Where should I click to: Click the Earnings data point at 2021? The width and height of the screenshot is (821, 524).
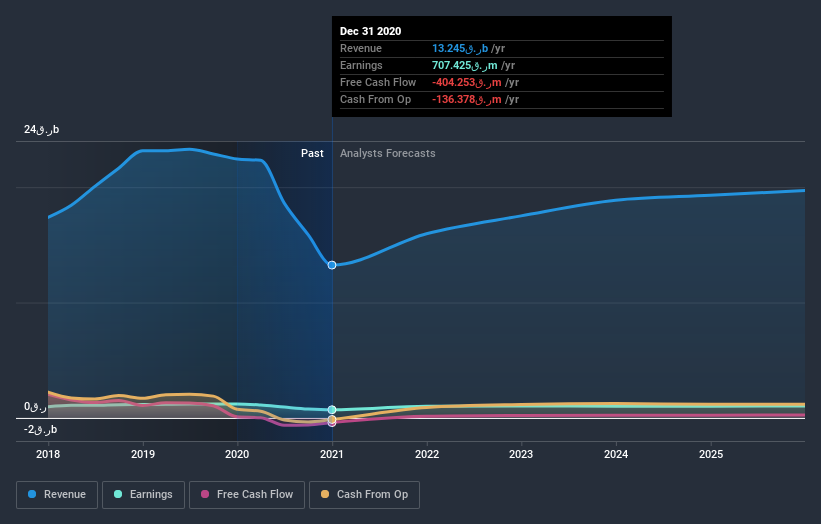pos(332,410)
